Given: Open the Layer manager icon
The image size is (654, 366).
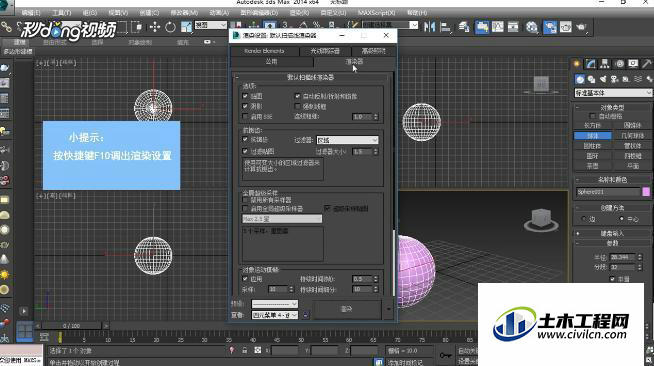Looking at the screenshot, I should 464,27.
